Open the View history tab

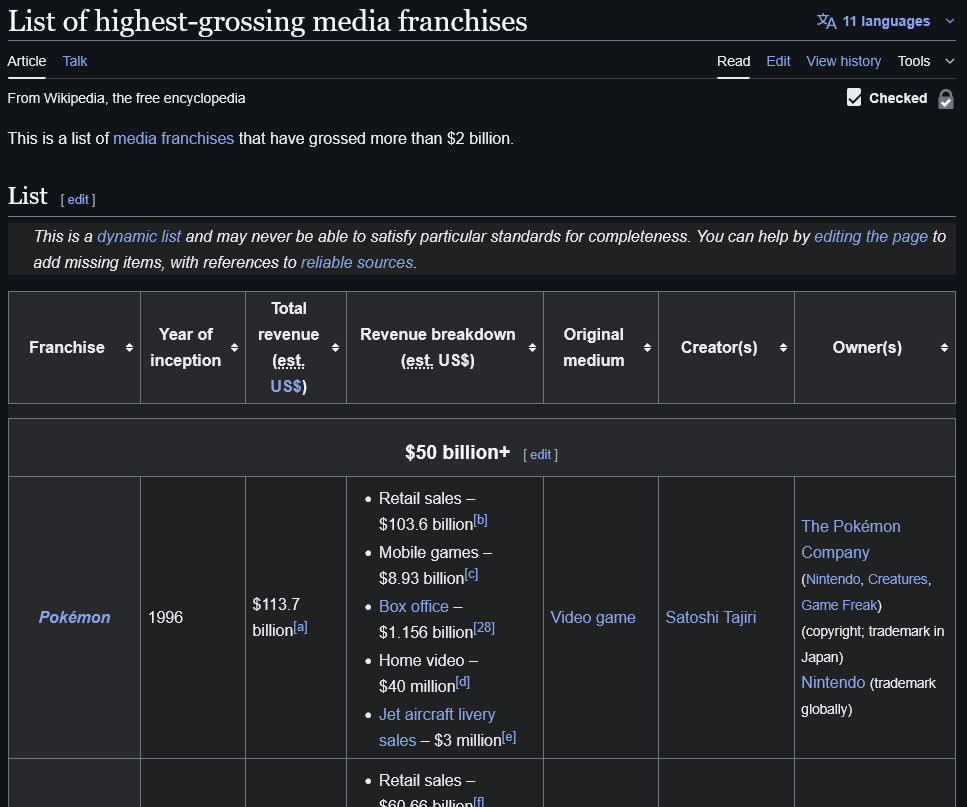pyautogui.click(x=844, y=61)
